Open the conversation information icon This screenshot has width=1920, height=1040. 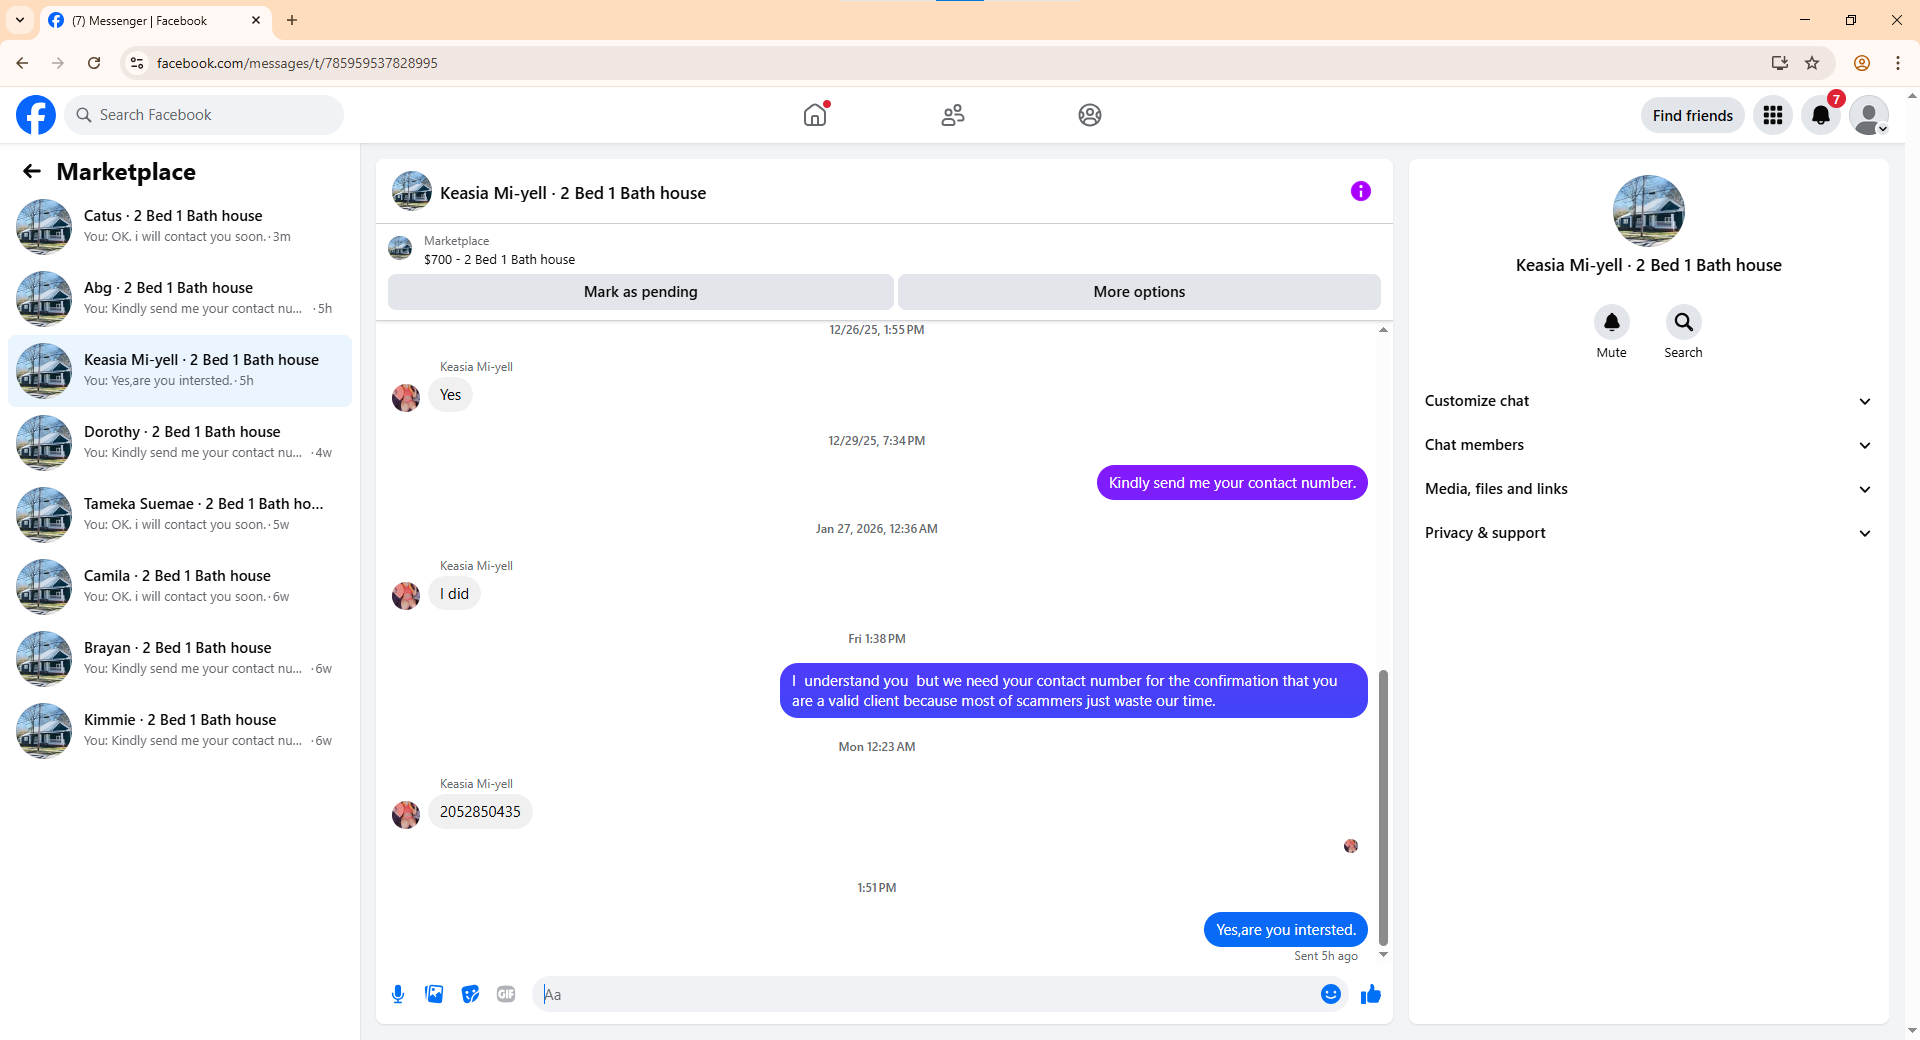tap(1361, 191)
